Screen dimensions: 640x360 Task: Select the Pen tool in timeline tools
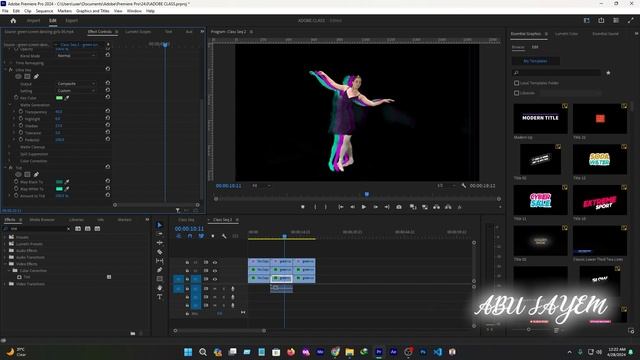(x=160, y=270)
